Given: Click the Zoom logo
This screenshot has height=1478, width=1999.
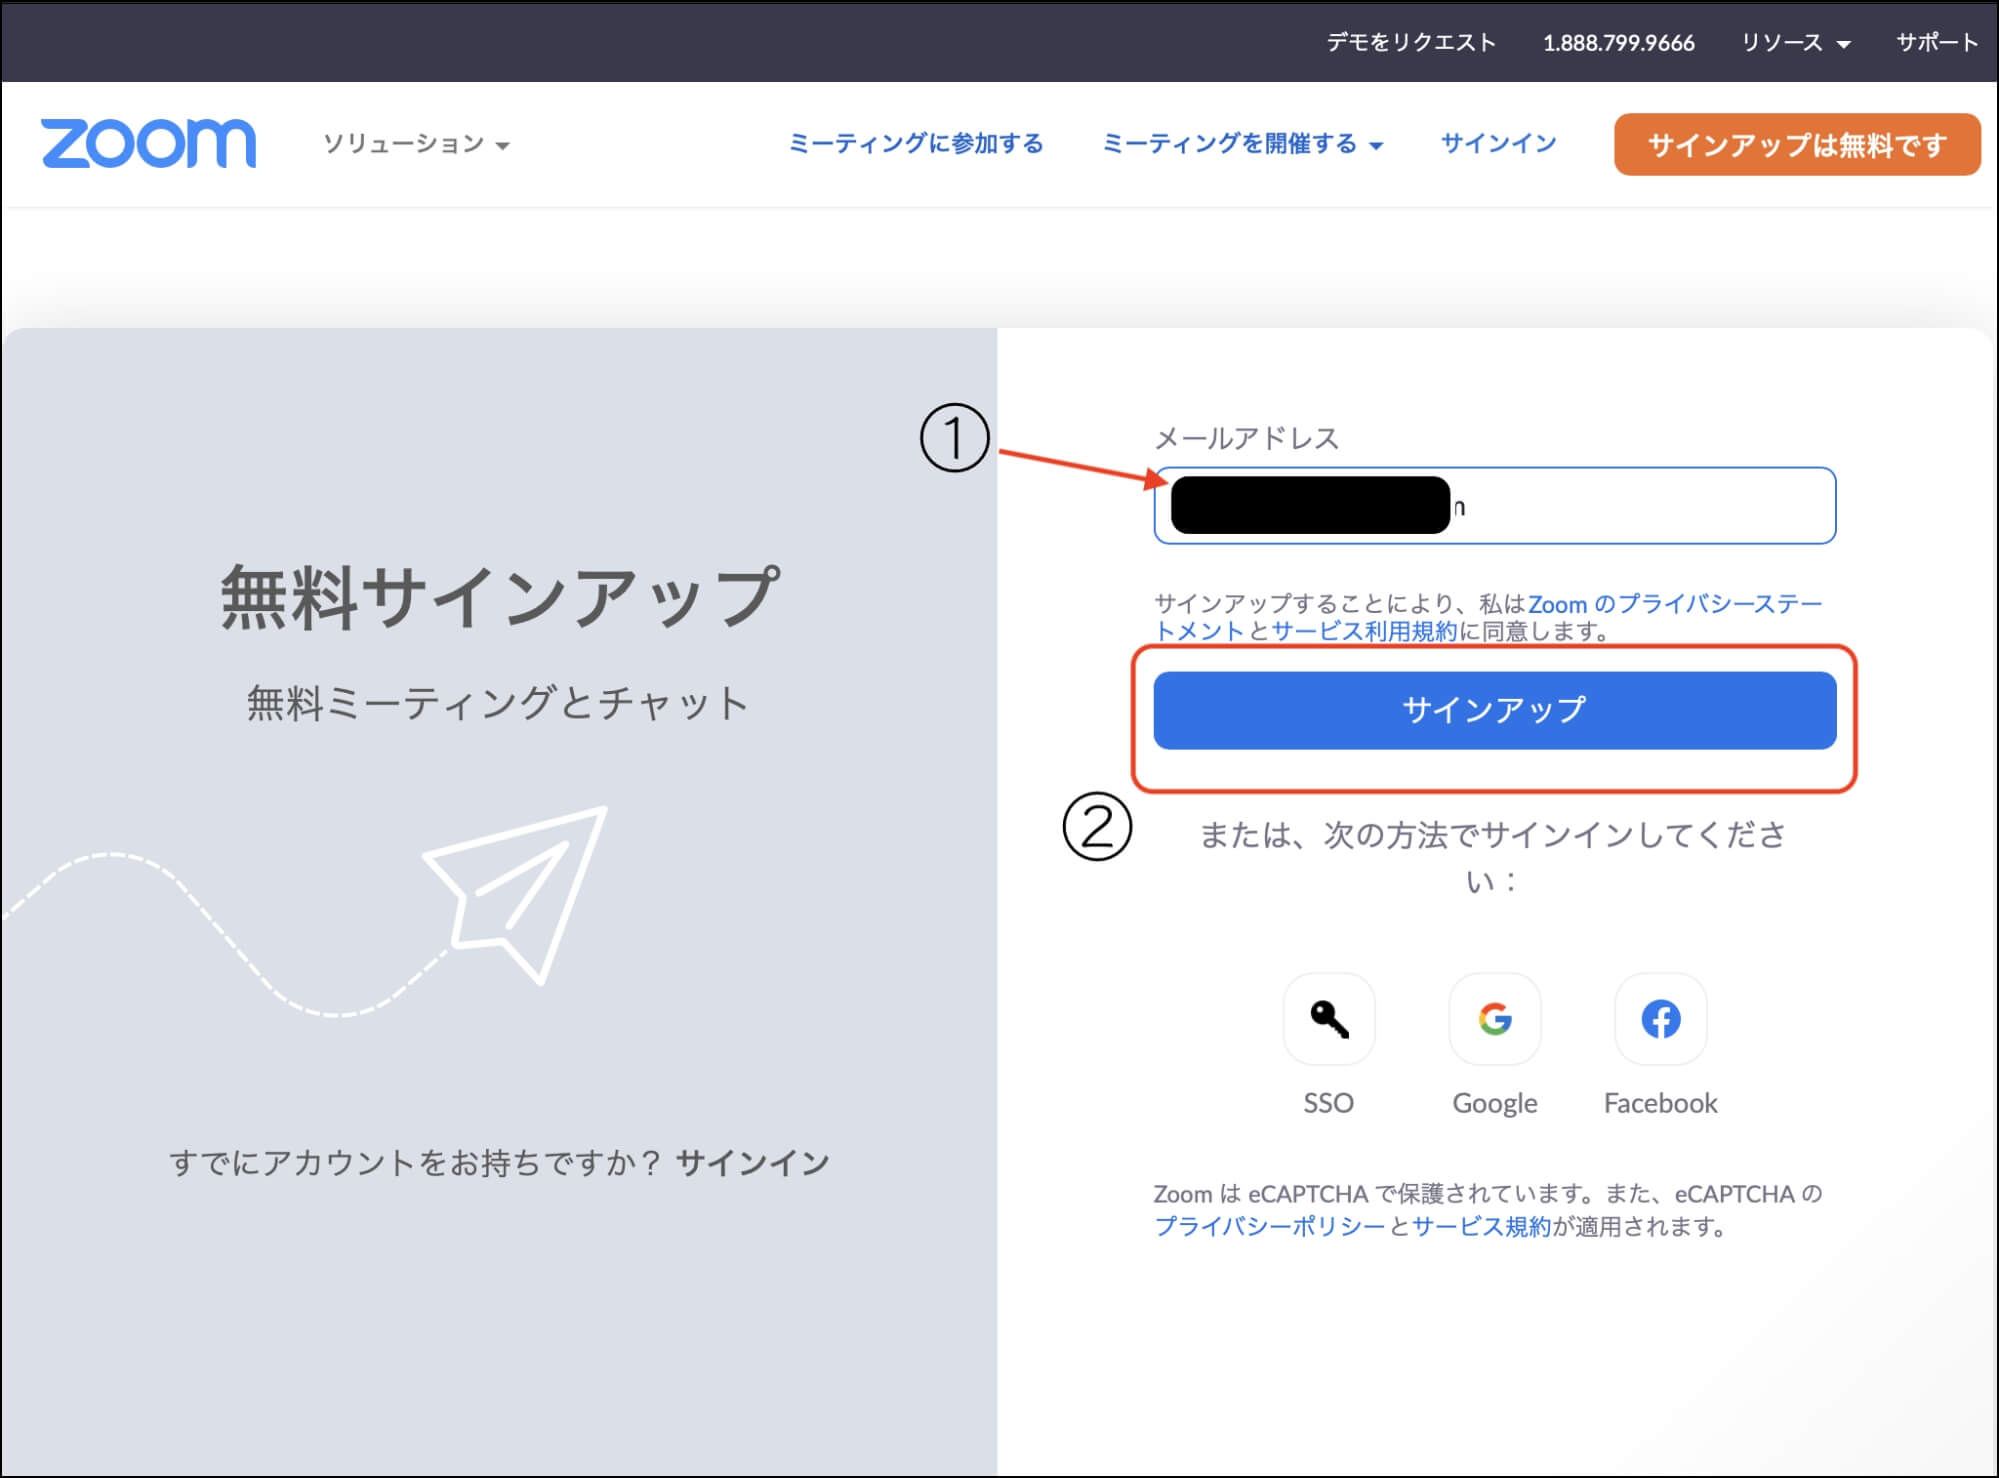Looking at the screenshot, I should (148, 142).
